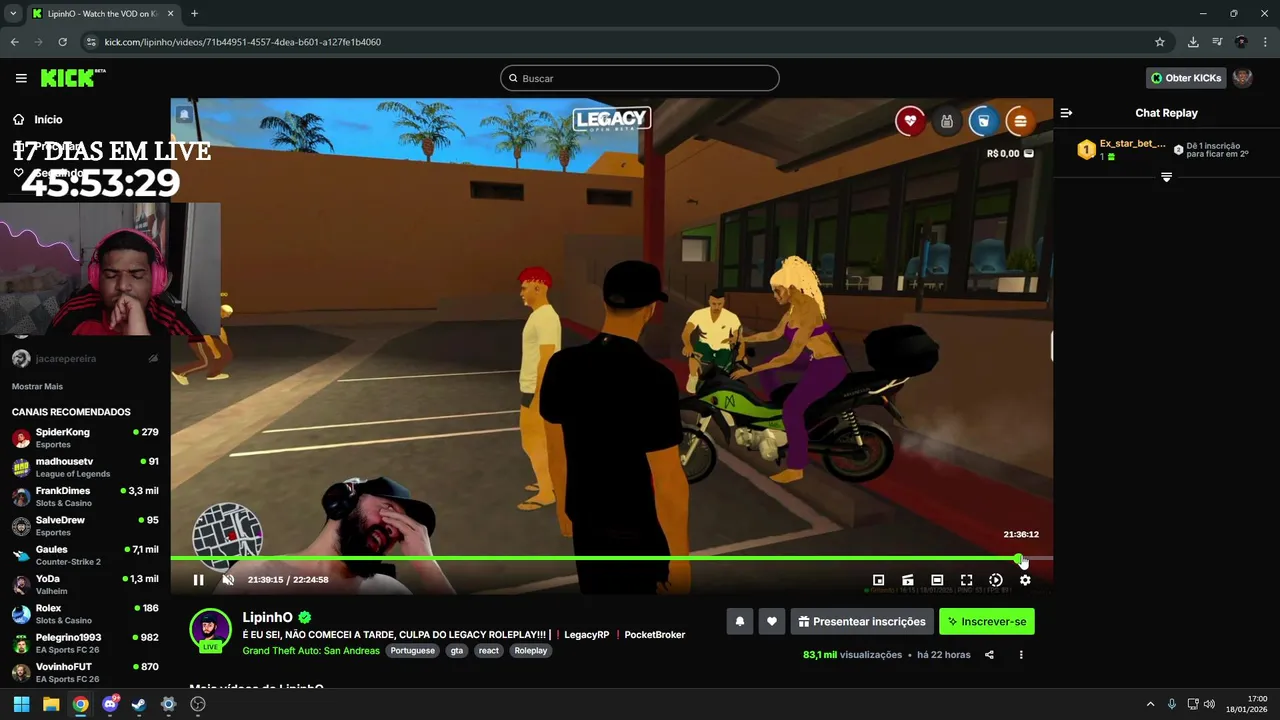Open the hamburger menu beside the Kick logo
Image resolution: width=1280 pixels, height=720 pixels.
click(x=21, y=78)
